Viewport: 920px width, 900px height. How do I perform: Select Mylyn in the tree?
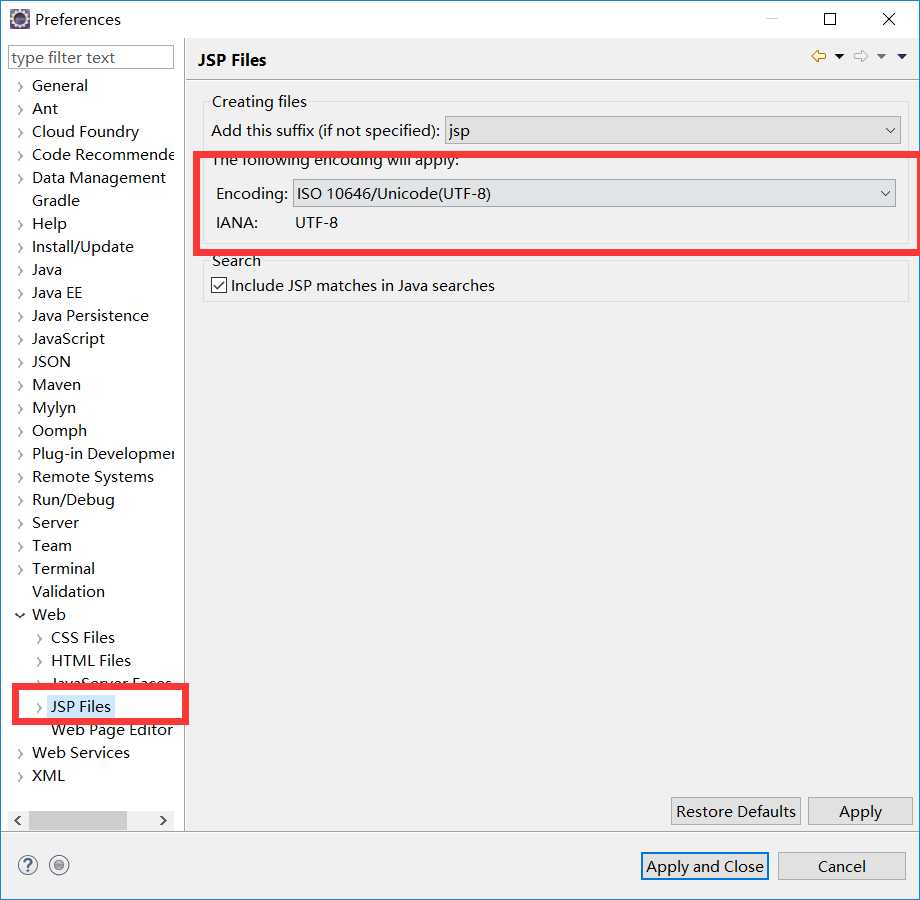coord(53,407)
